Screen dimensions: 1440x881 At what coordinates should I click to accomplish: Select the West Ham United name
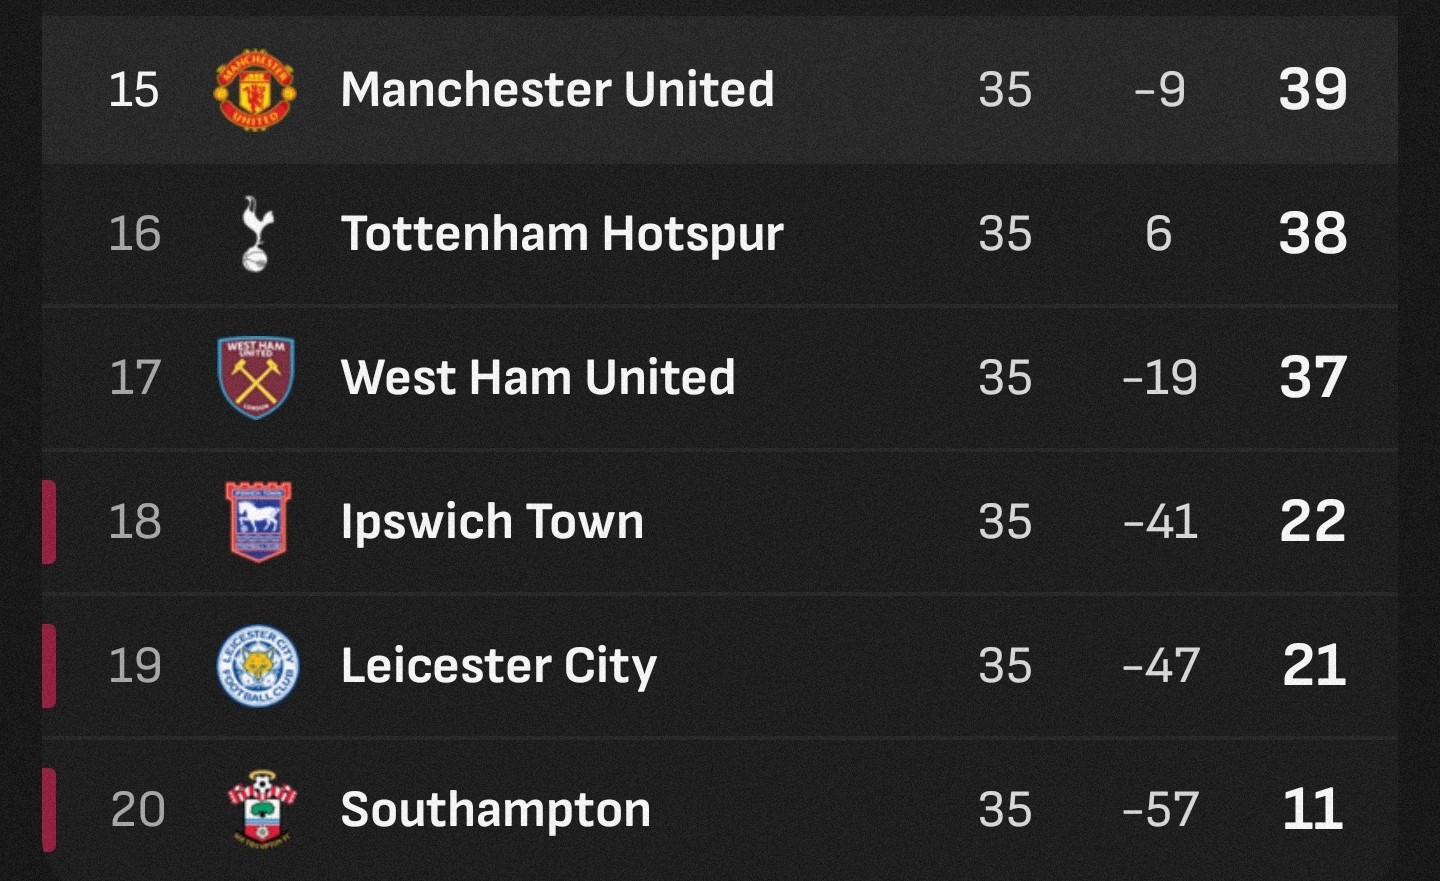(x=538, y=377)
